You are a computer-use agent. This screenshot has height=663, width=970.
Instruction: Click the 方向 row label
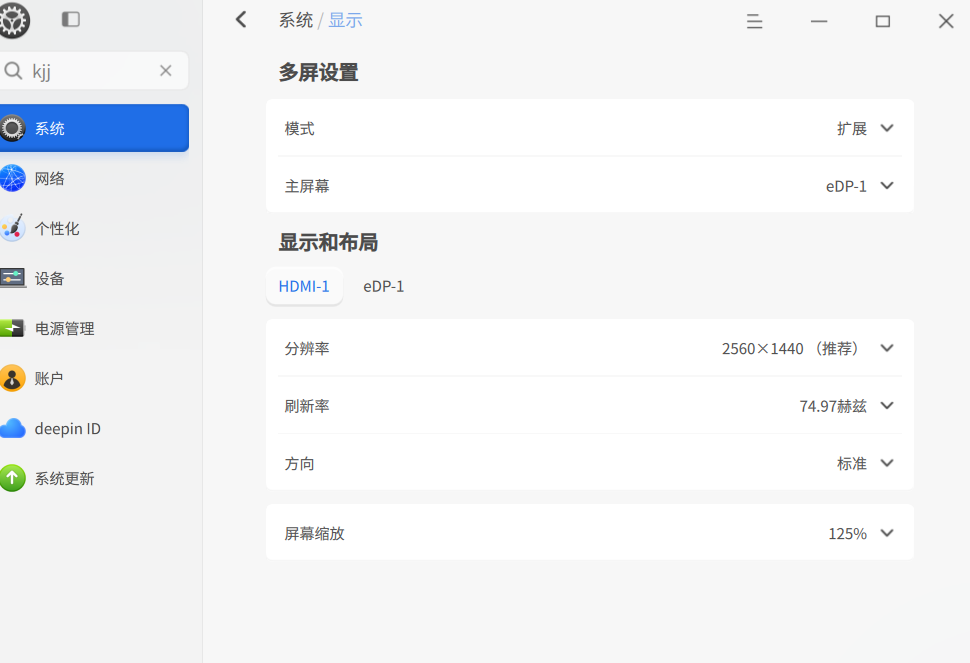299,464
